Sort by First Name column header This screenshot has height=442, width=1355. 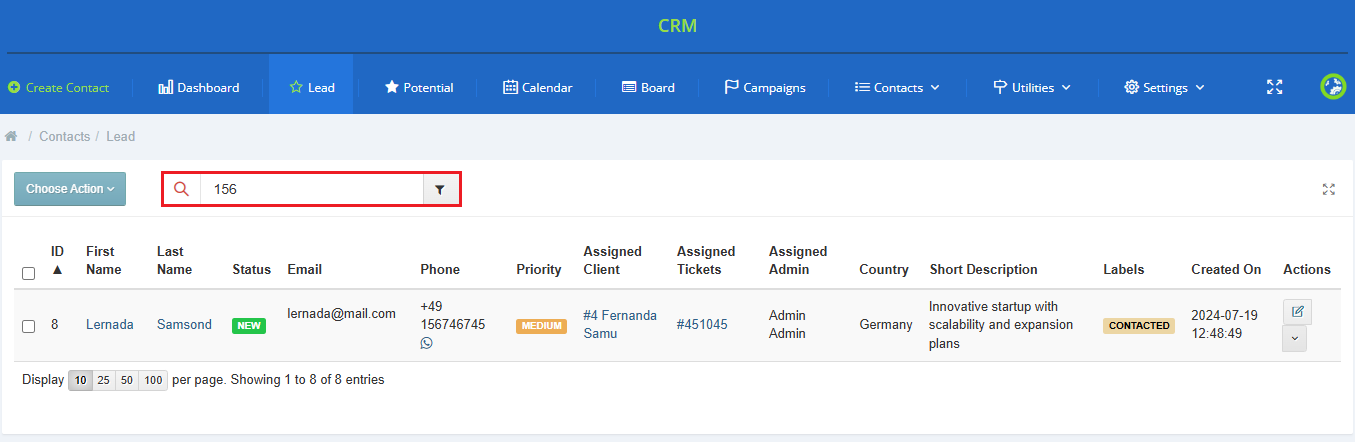coord(104,260)
